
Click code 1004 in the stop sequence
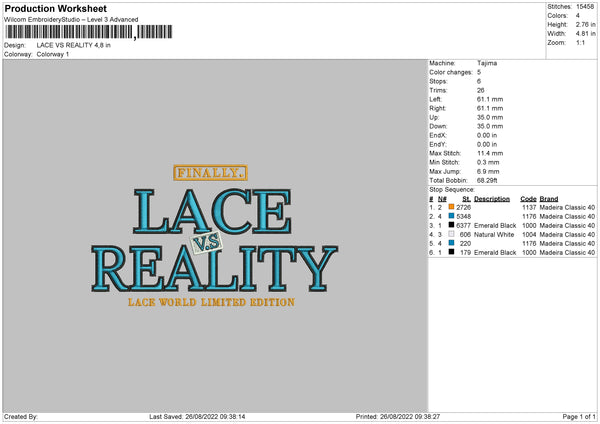click(x=529, y=235)
